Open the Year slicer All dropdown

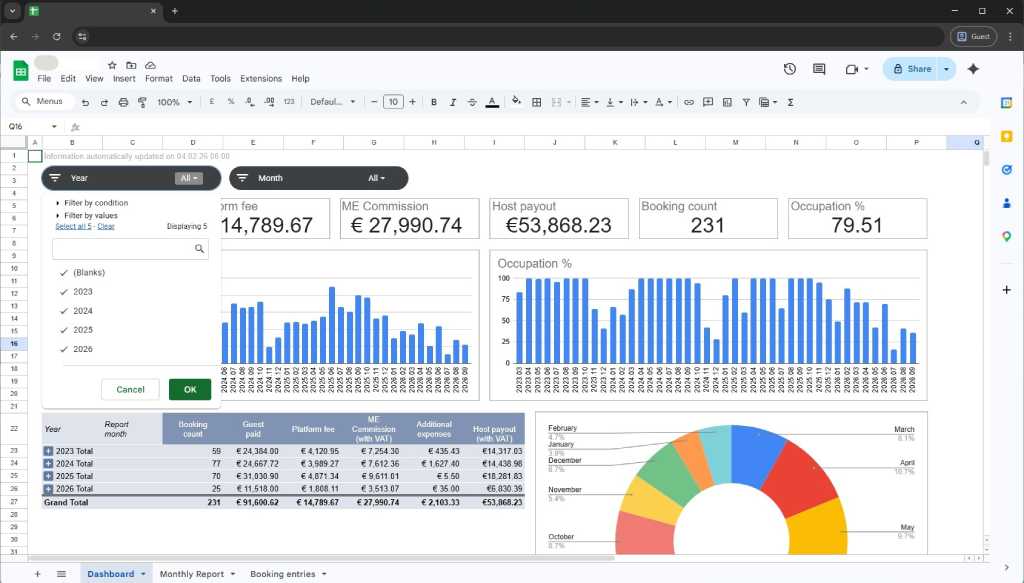(x=189, y=178)
